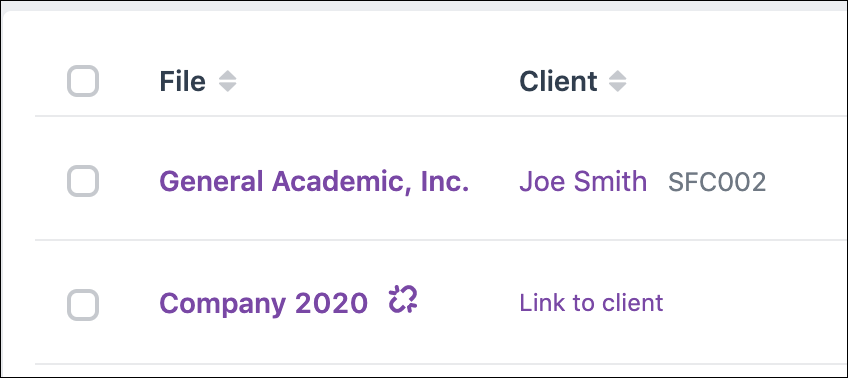Click the broken-link icon beside Company 2020
Screen dimensions: 848x378
click(x=403, y=300)
